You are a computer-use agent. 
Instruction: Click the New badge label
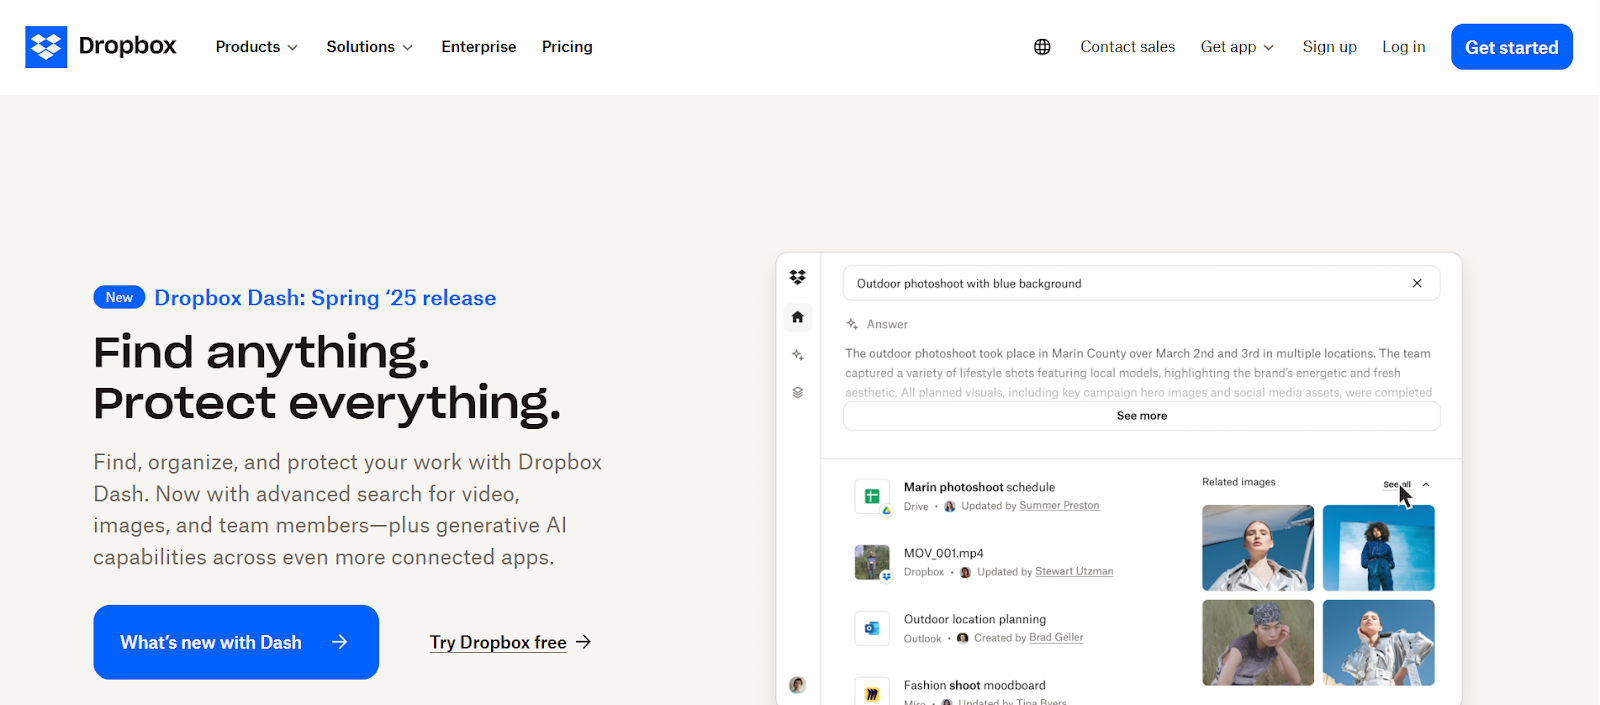point(119,297)
